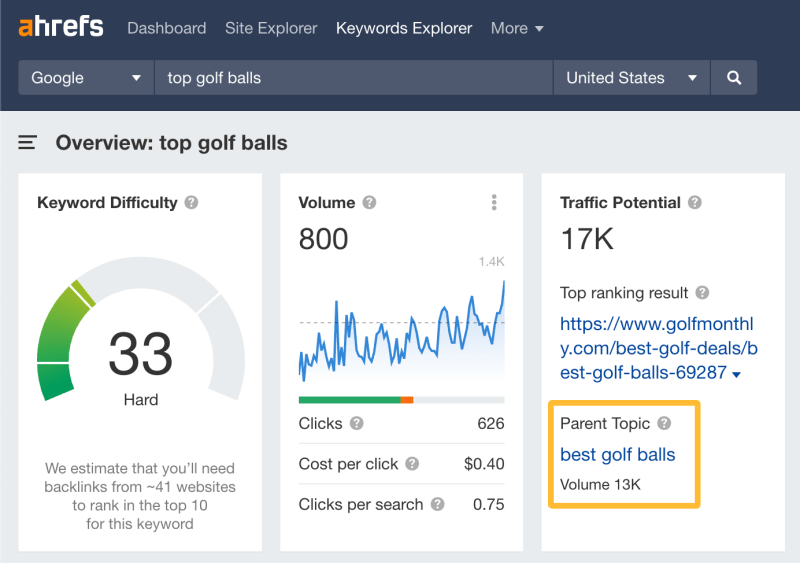This screenshot has height=563, width=800.
Task: Click the Volume help question icon
Action: pos(369,202)
